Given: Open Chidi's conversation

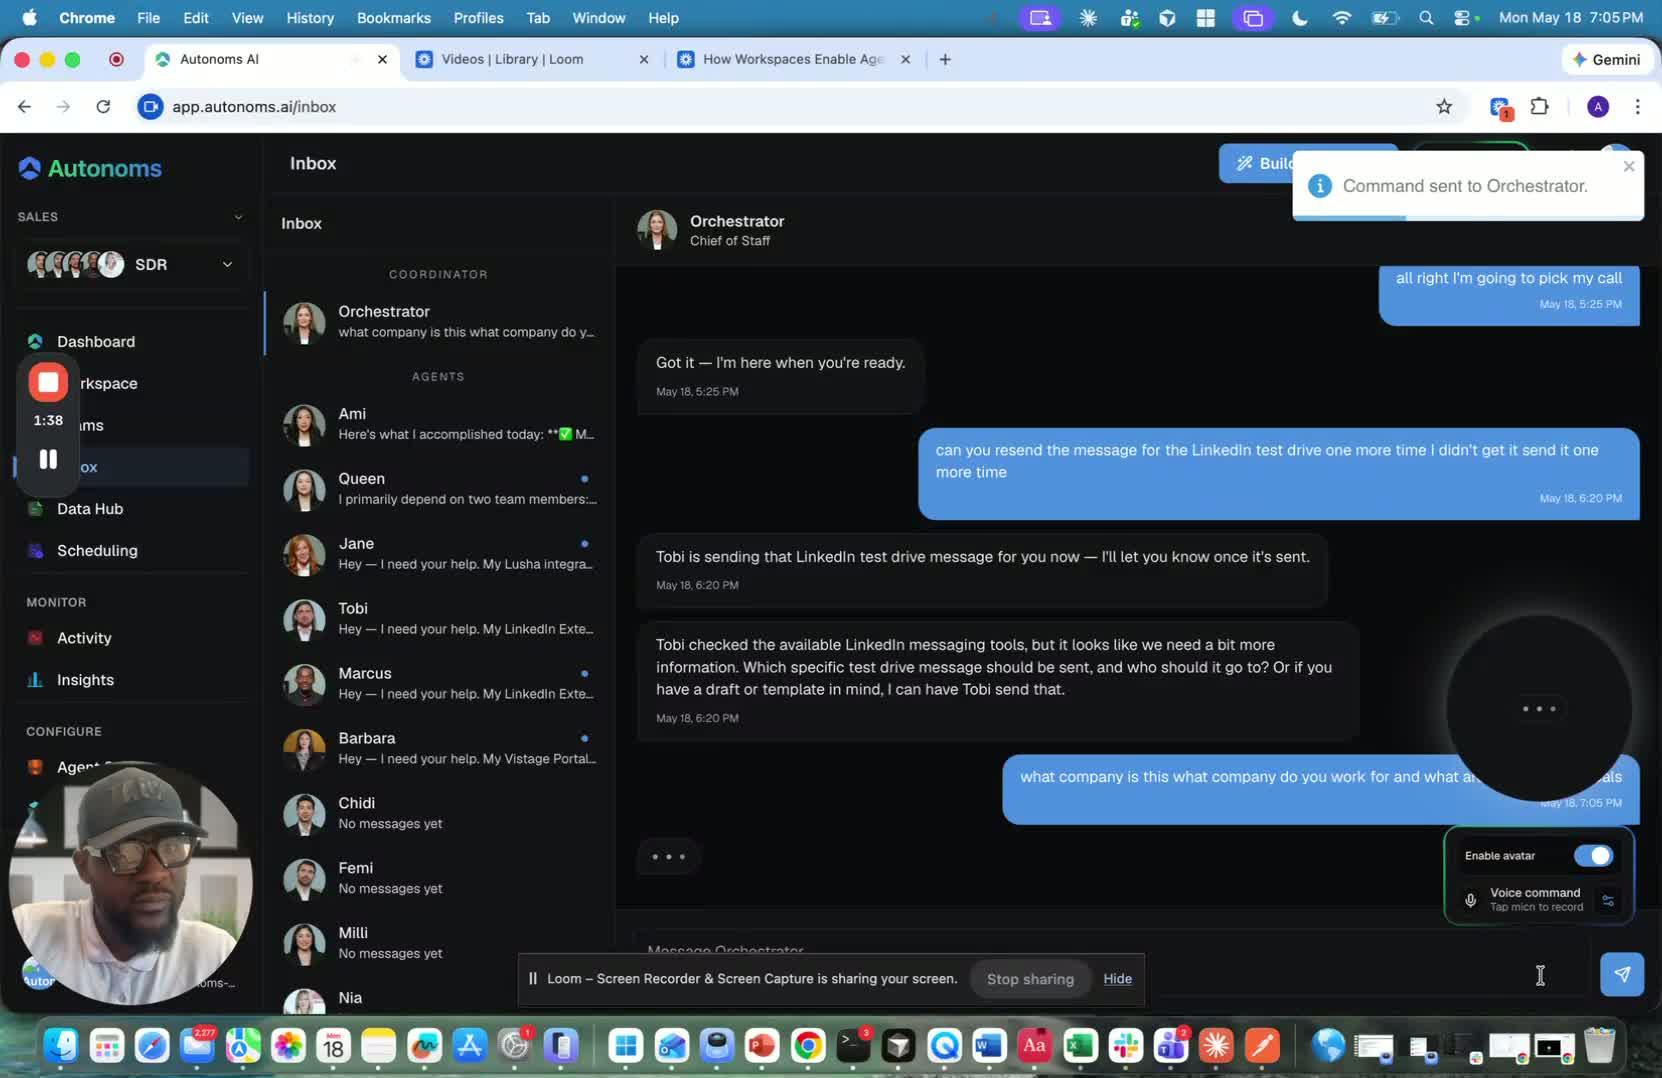Looking at the screenshot, I should (438, 814).
